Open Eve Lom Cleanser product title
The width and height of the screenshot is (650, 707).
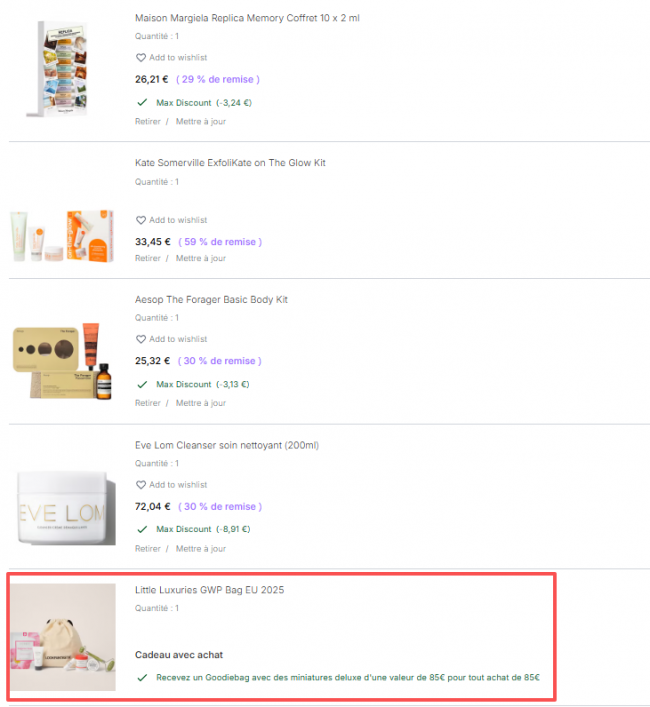click(x=227, y=445)
